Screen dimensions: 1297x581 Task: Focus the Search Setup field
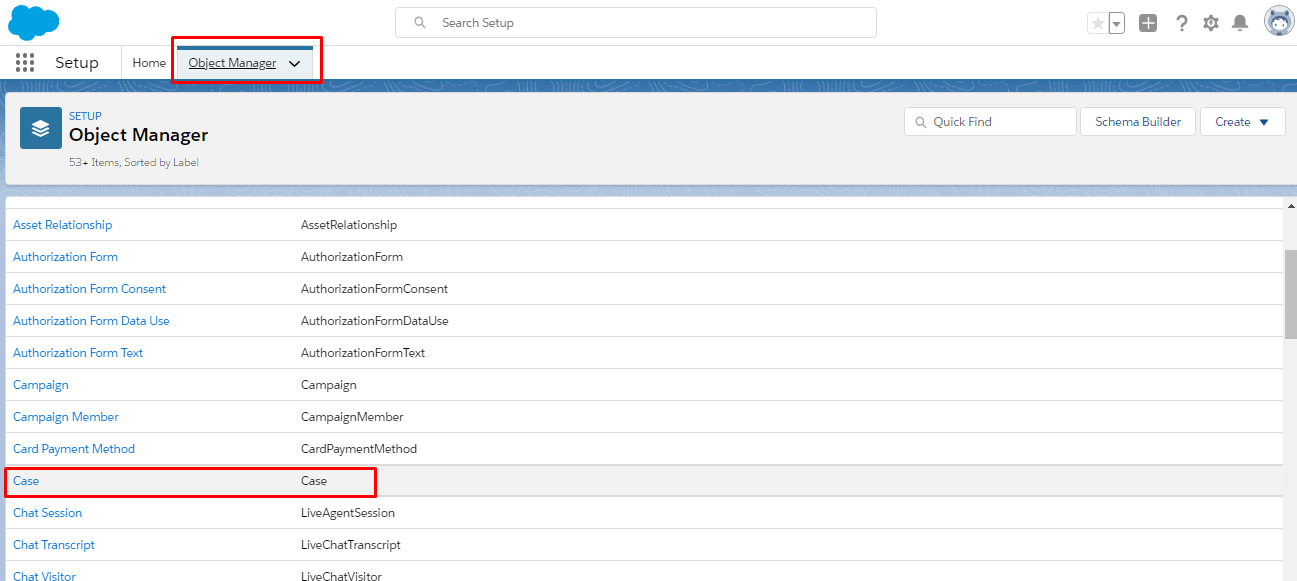coord(636,23)
